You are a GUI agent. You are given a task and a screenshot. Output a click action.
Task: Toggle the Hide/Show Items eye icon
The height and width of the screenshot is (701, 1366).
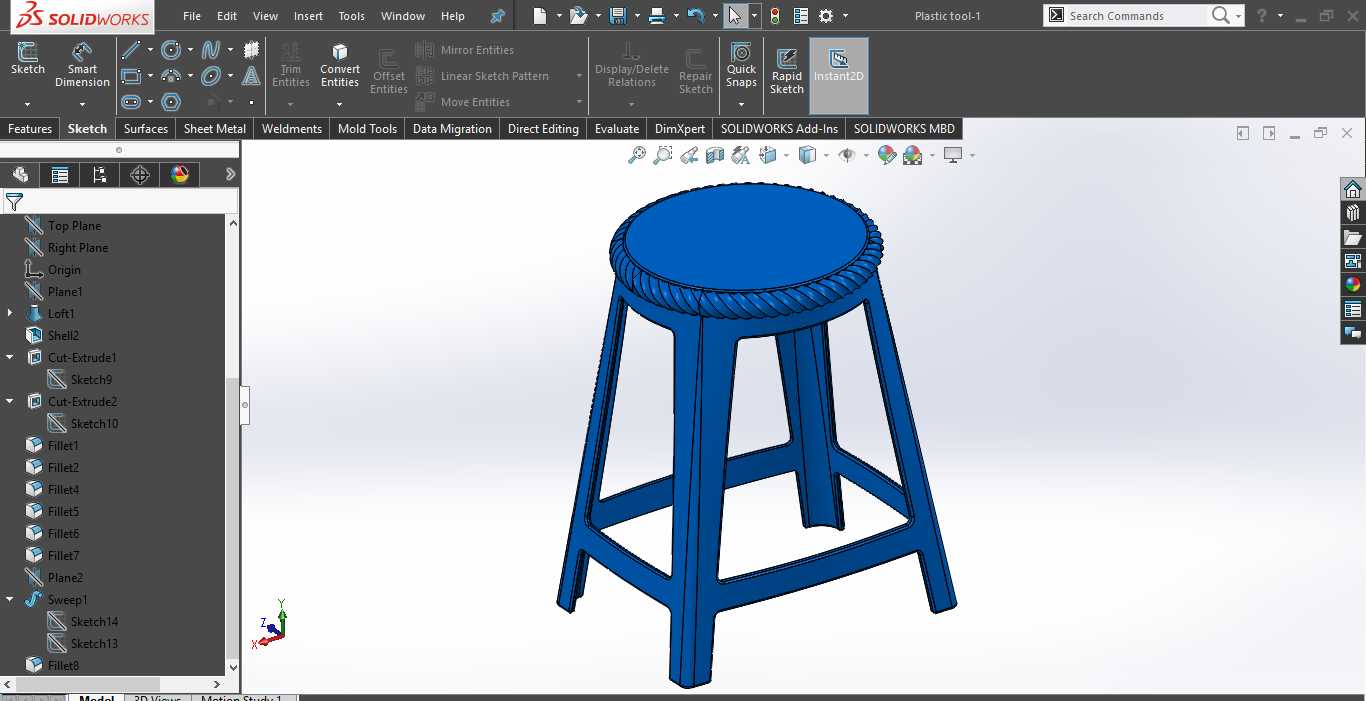pyautogui.click(x=847, y=155)
